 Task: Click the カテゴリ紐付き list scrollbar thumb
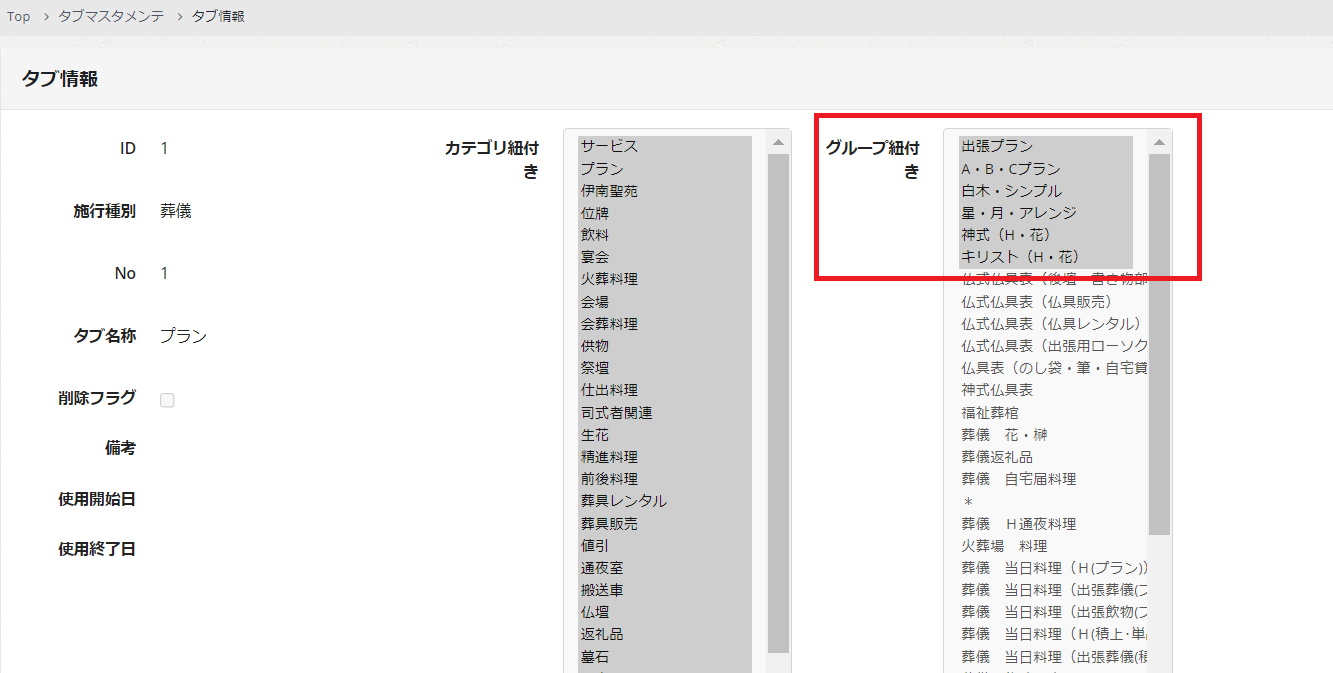(x=778, y=400)
